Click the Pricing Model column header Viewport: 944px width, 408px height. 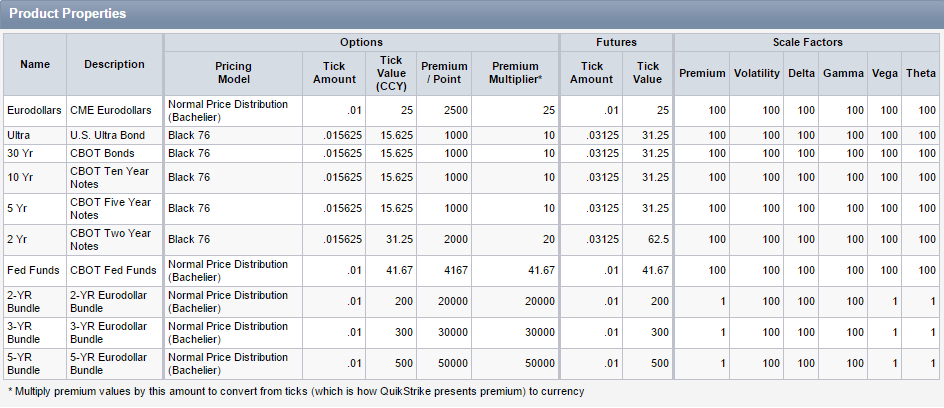click(x=234, y=73)
